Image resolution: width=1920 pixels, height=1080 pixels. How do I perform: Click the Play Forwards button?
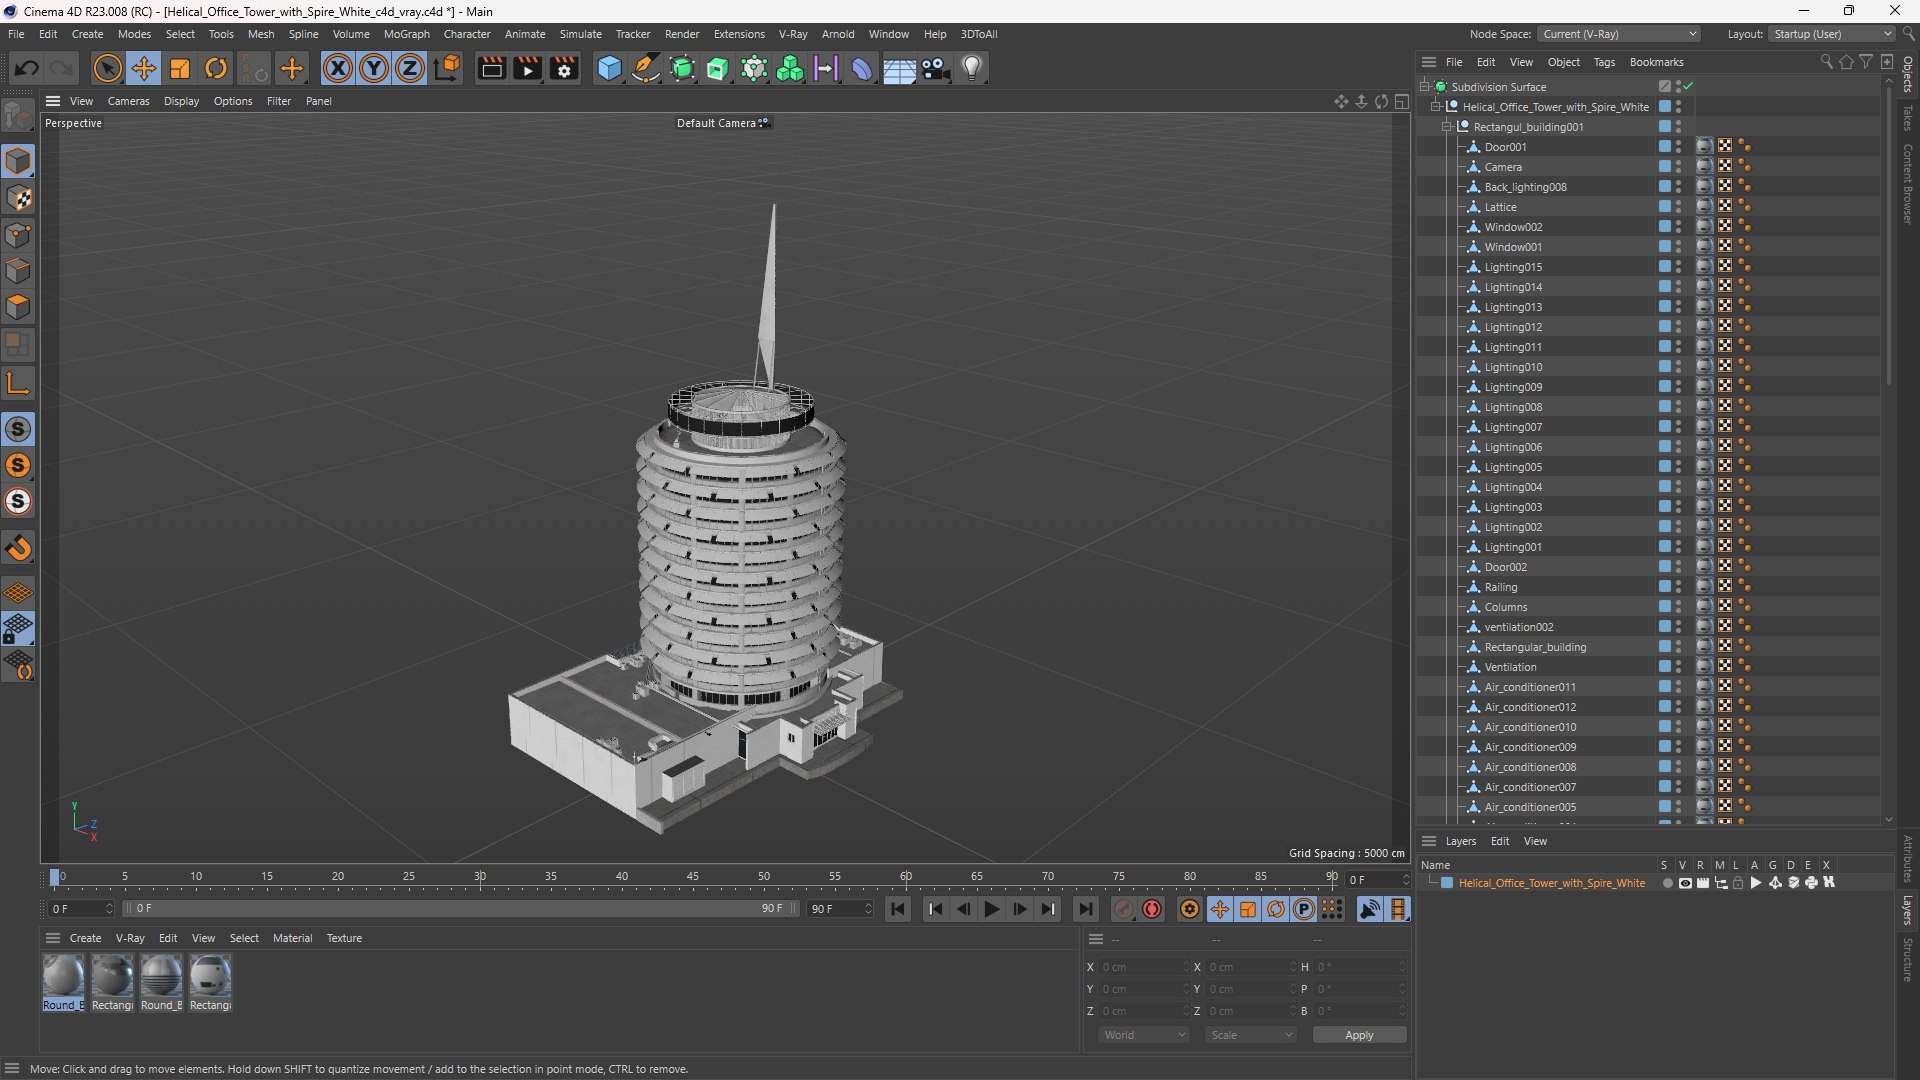point(991,909)
